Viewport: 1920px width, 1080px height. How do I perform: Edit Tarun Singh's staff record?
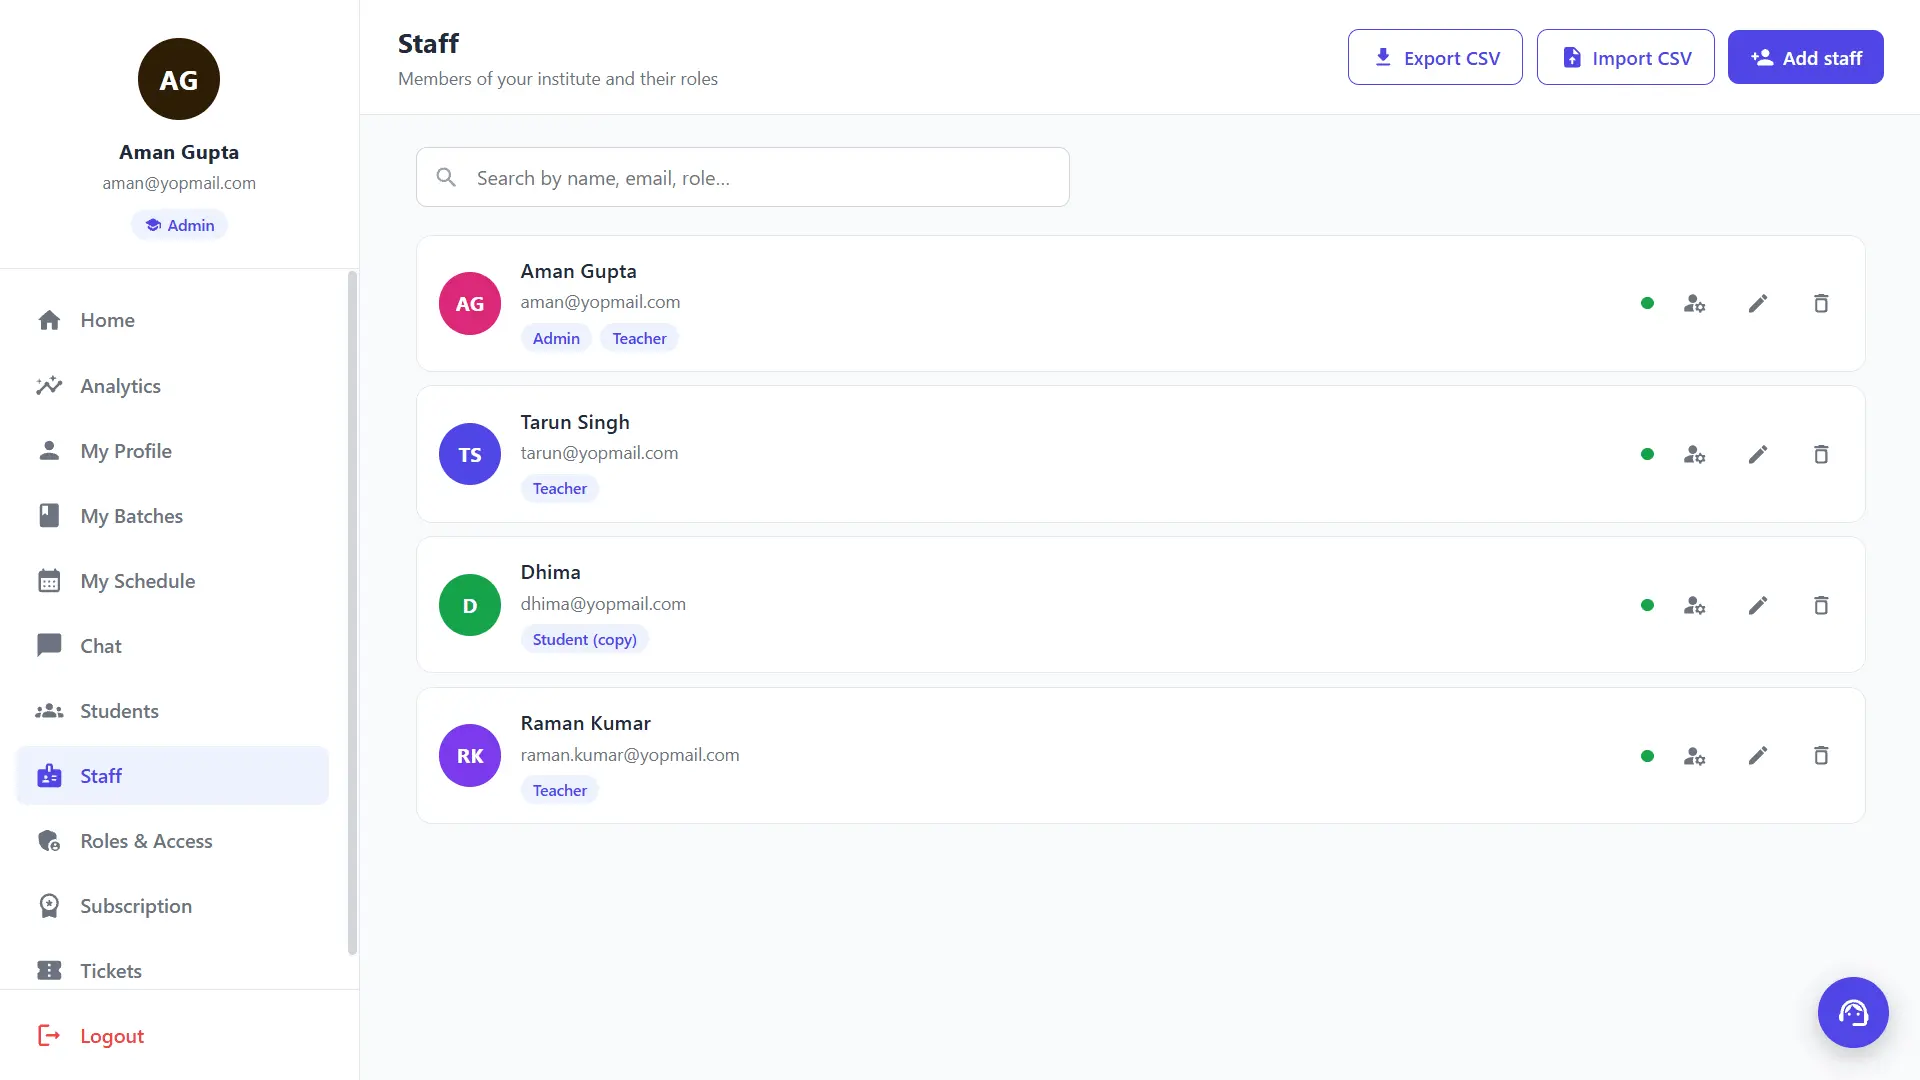(x=1758, y=455)
